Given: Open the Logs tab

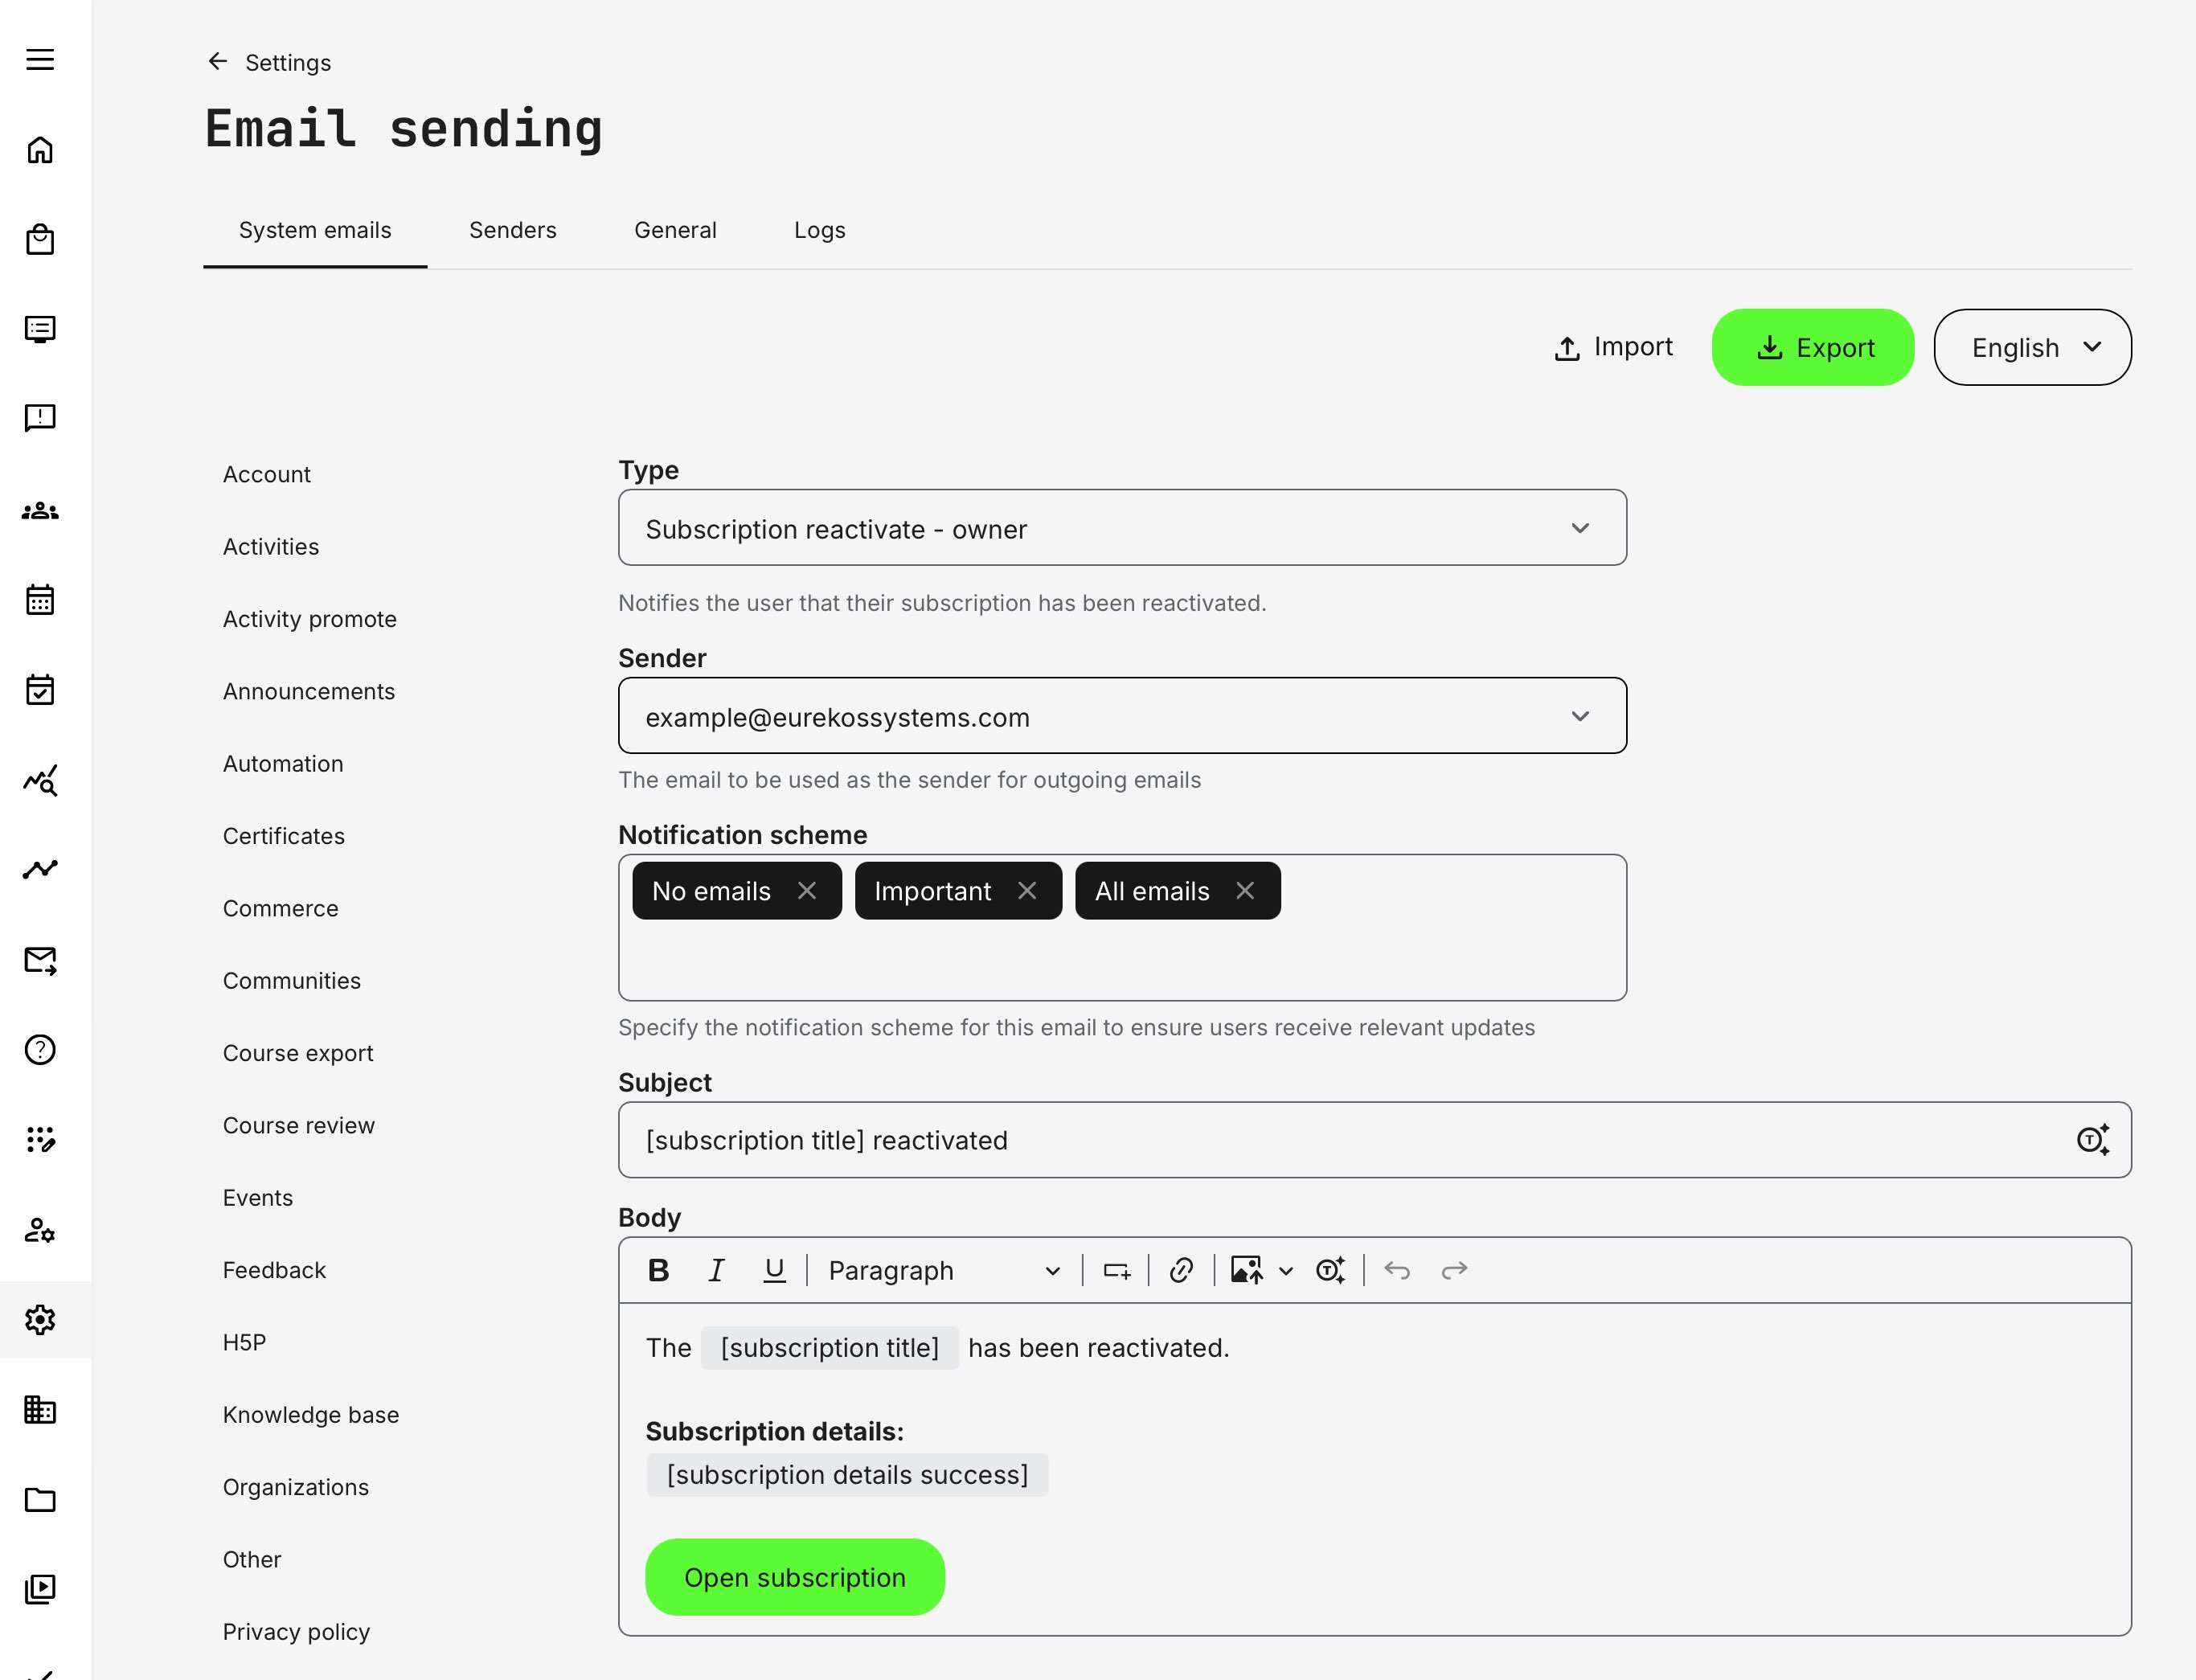Looking at the screenshot, I should click(819, 230).
